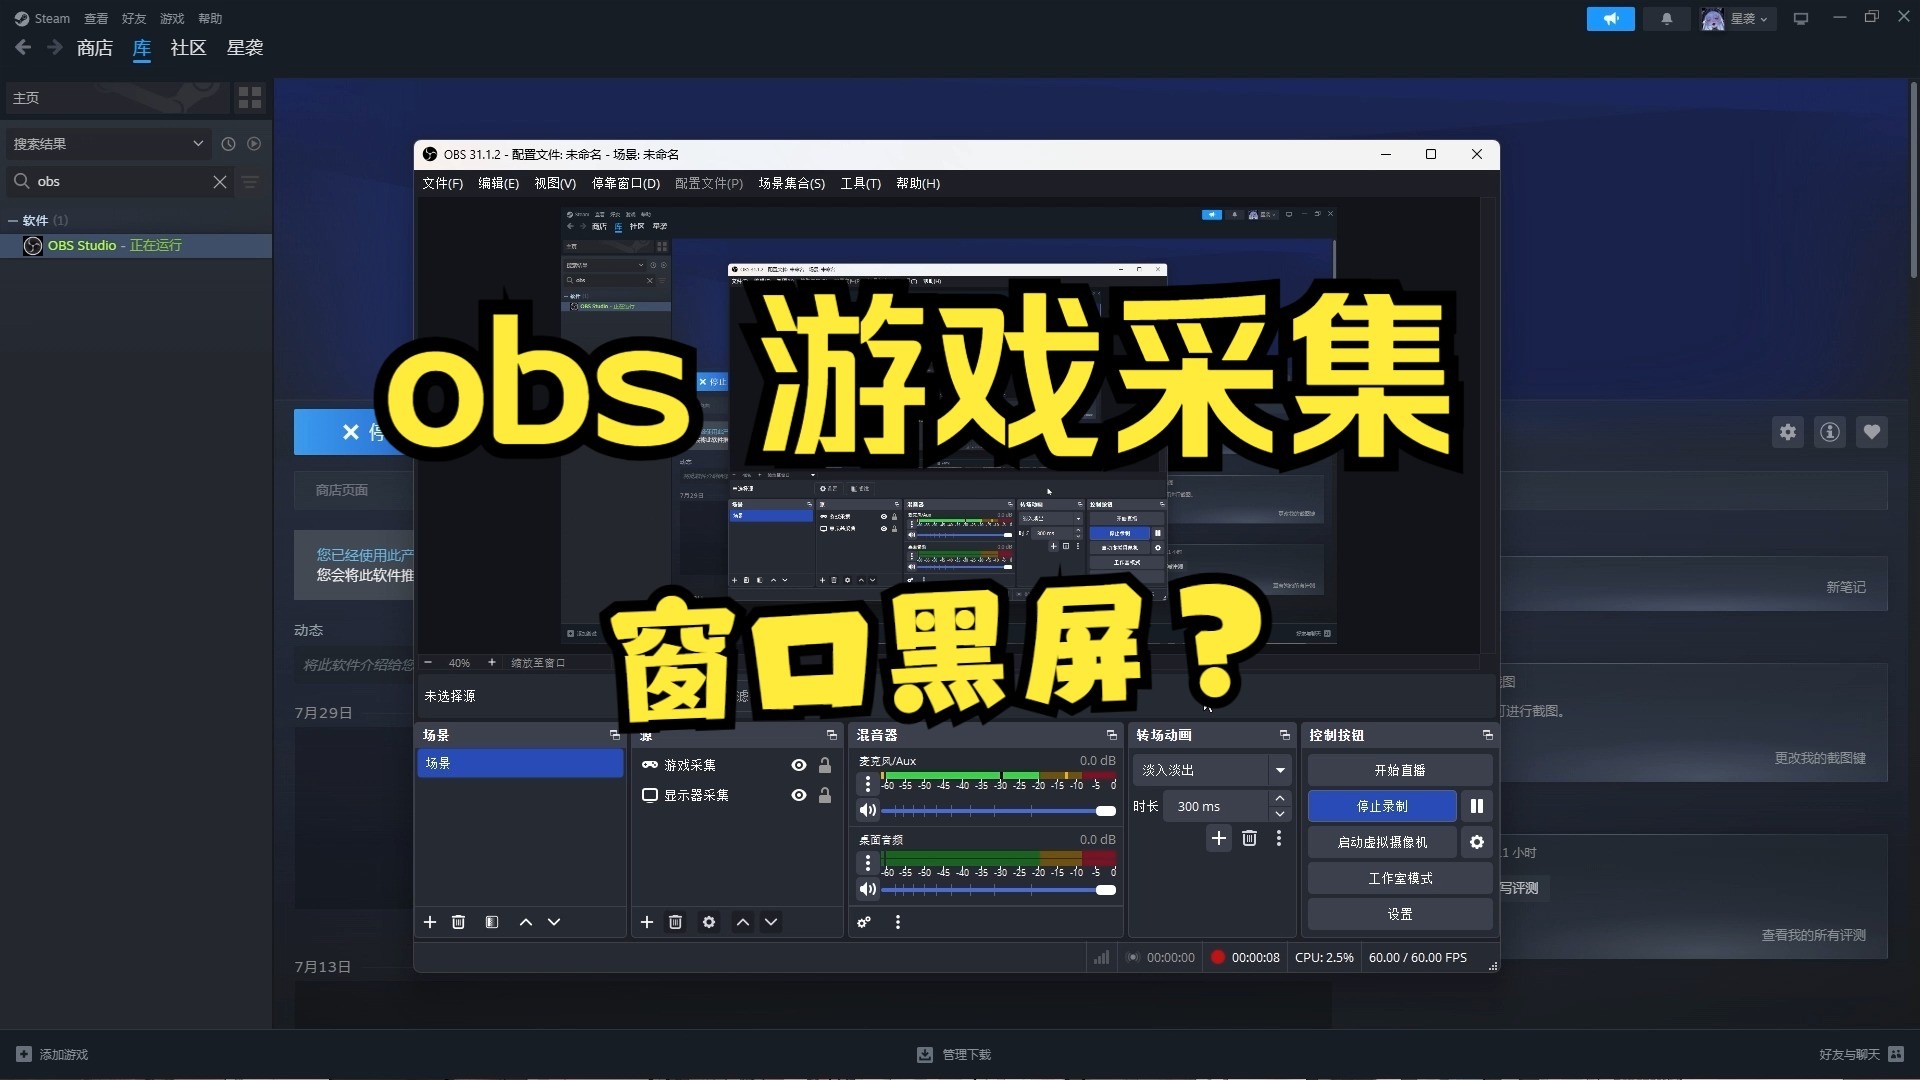Viewport: 1920px width, 1080px height.
Task: Open OBS 停靠窗口(D) menu
Action: click(626, 183)
